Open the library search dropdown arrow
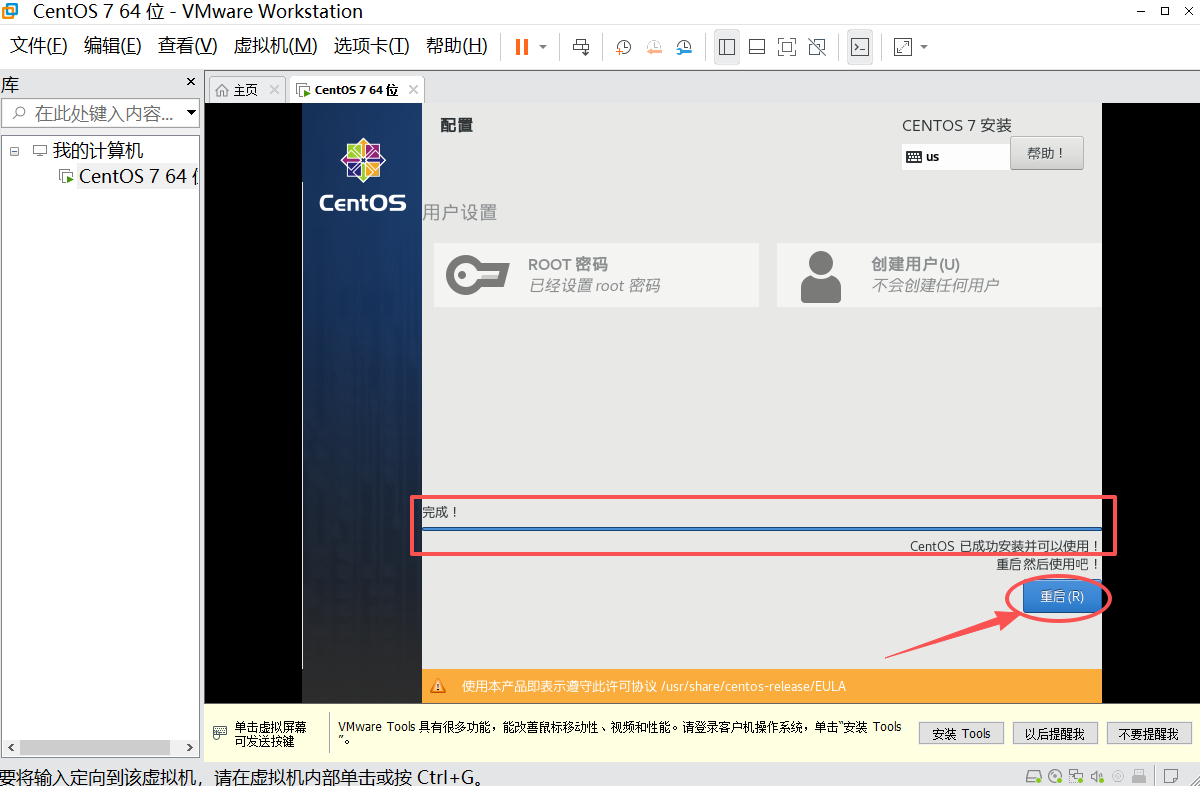This screenshot has height=786, width=1200. (191, 113)
